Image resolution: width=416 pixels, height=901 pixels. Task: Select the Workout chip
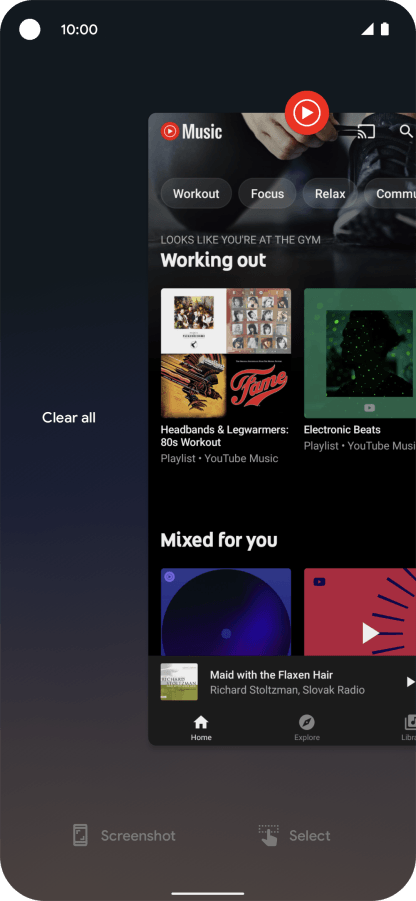196,194
